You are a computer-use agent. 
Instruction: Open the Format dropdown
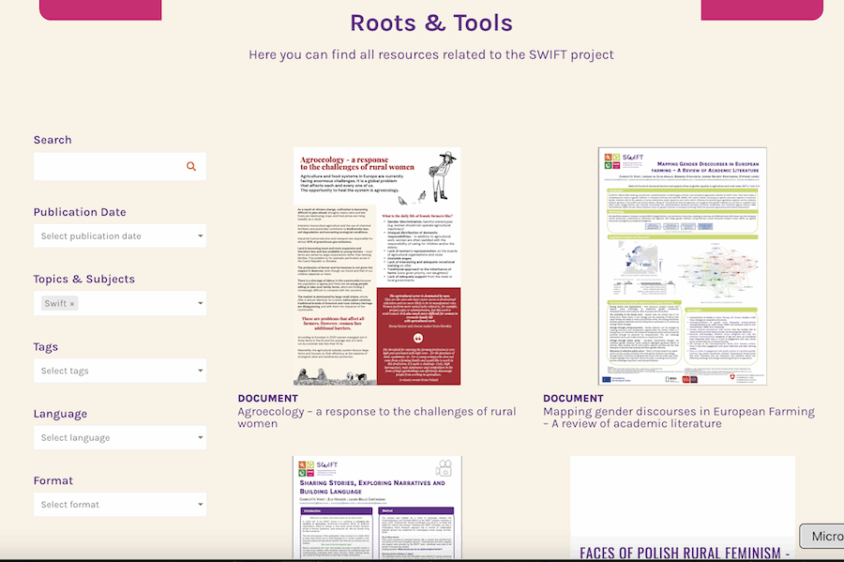[x=120, y=505]
